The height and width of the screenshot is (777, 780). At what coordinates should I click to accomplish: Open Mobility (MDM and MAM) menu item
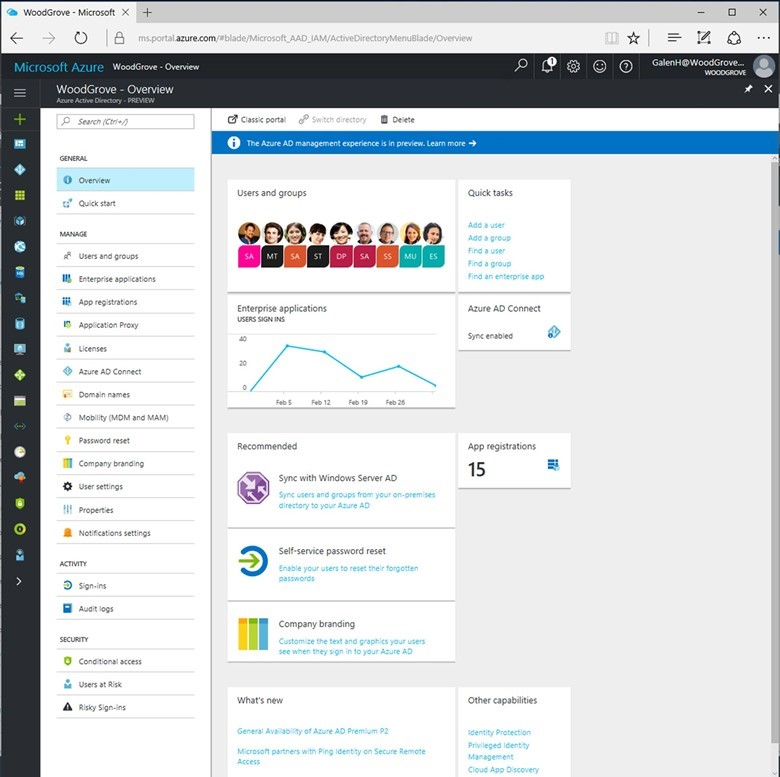125,417
